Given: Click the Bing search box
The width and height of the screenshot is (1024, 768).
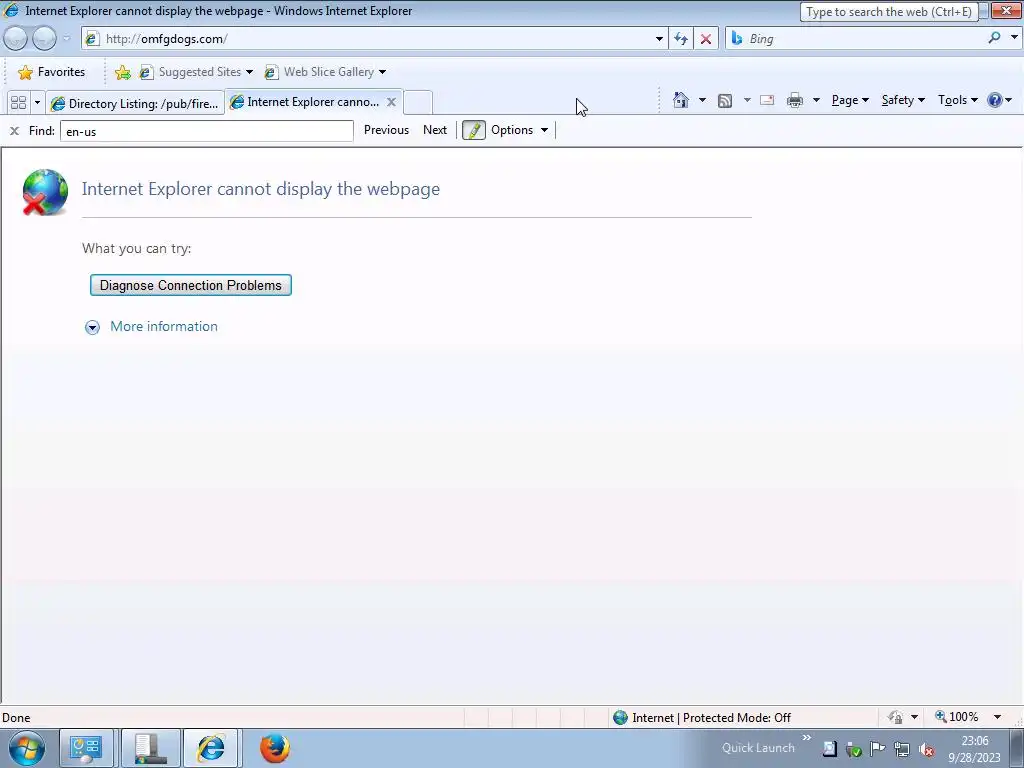Looking at the screenshot, I should point(856,39).
